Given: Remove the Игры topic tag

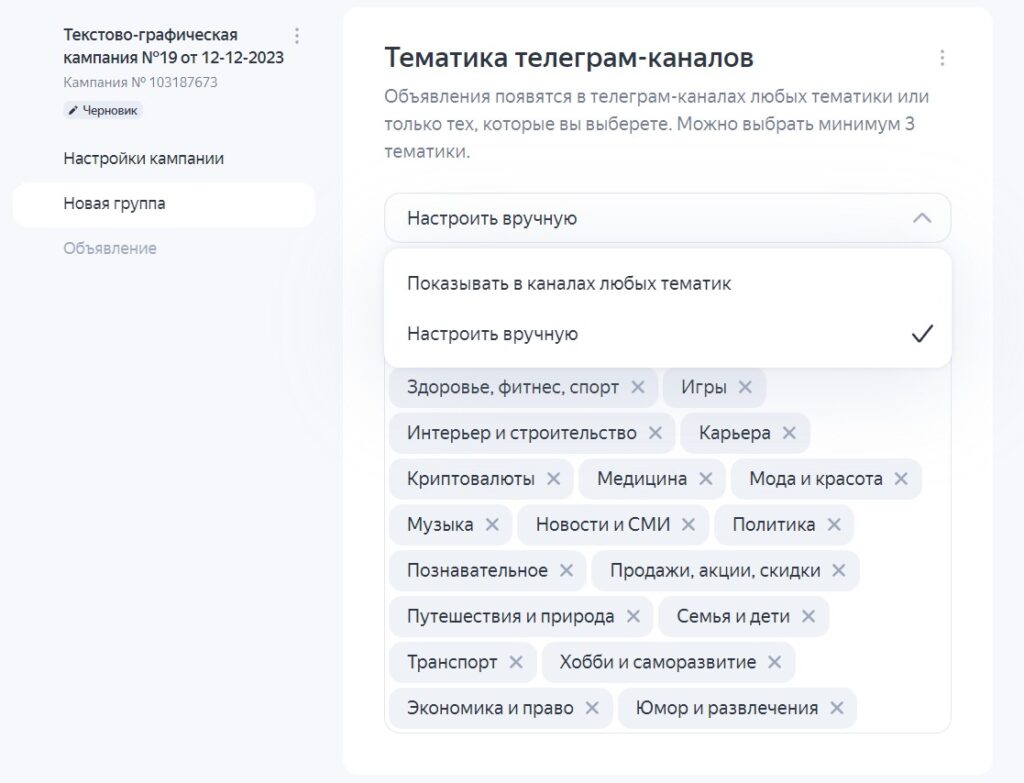Looking at the screenshot, I should pos(745,387).
